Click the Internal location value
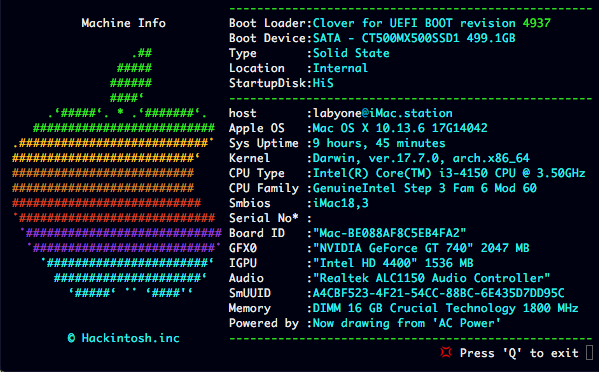This screenshot has height=372, width=599. (x=340, y=68)
